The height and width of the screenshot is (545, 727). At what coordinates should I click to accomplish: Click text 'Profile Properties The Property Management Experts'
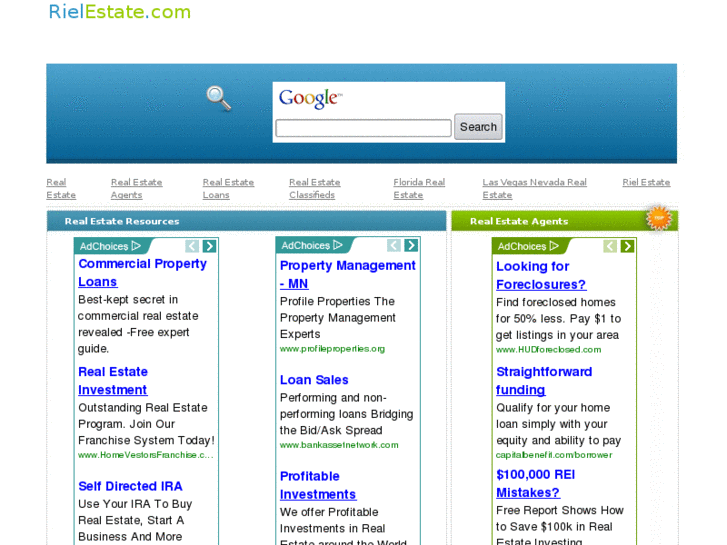[338, 318]
